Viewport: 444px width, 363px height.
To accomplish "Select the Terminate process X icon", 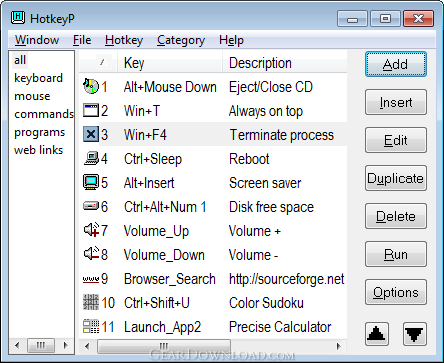I will [91, 134].
